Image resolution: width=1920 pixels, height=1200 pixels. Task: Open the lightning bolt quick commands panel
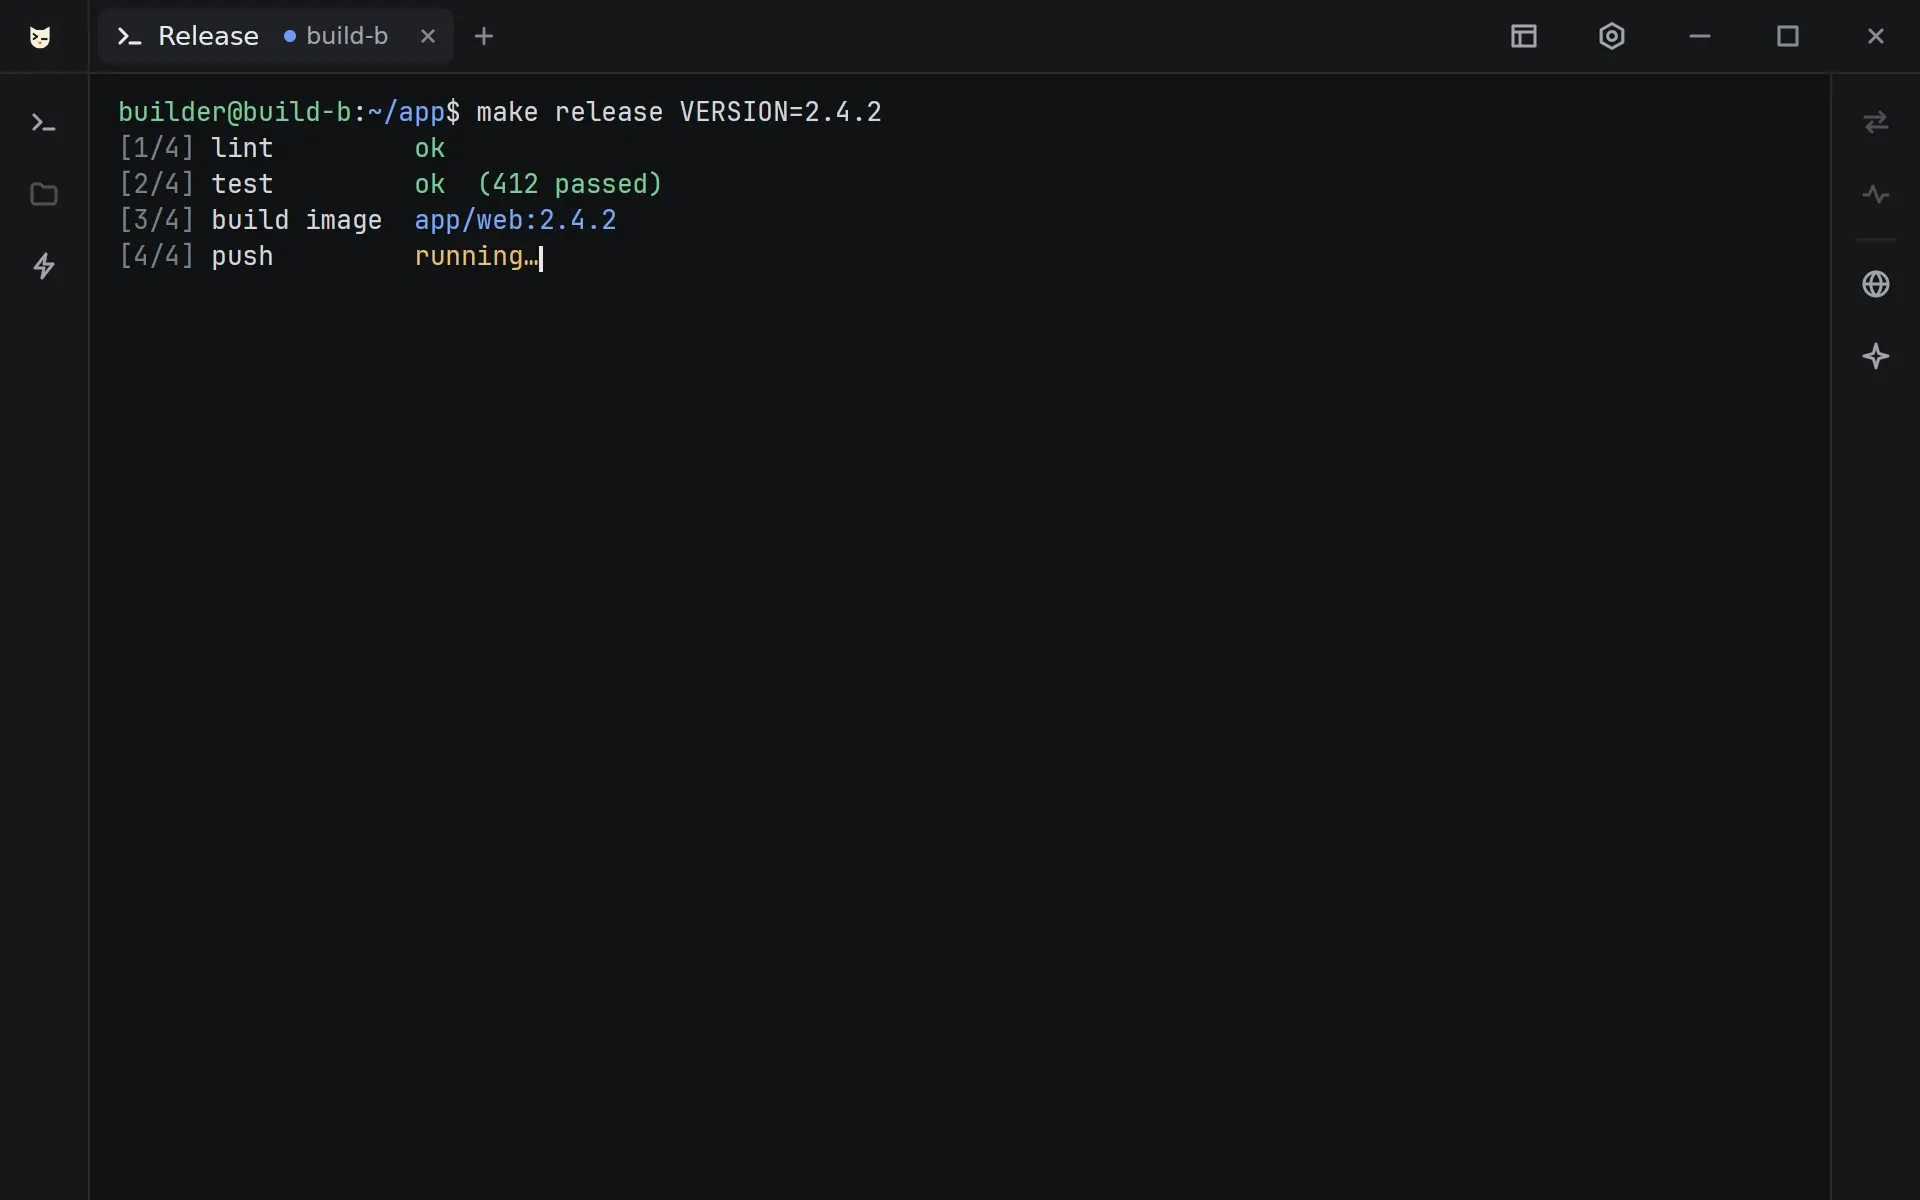[44, 266]
